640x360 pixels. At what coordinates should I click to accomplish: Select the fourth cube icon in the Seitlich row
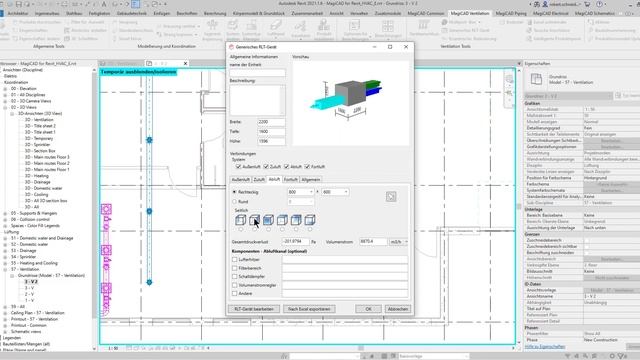click(x=282, y=220)
